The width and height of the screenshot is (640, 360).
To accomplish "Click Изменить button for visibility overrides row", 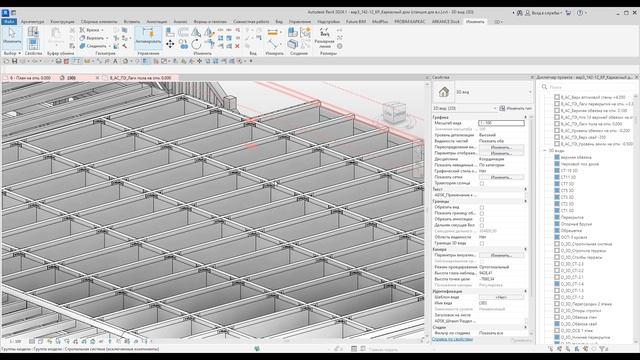I will tap(501, 147).
